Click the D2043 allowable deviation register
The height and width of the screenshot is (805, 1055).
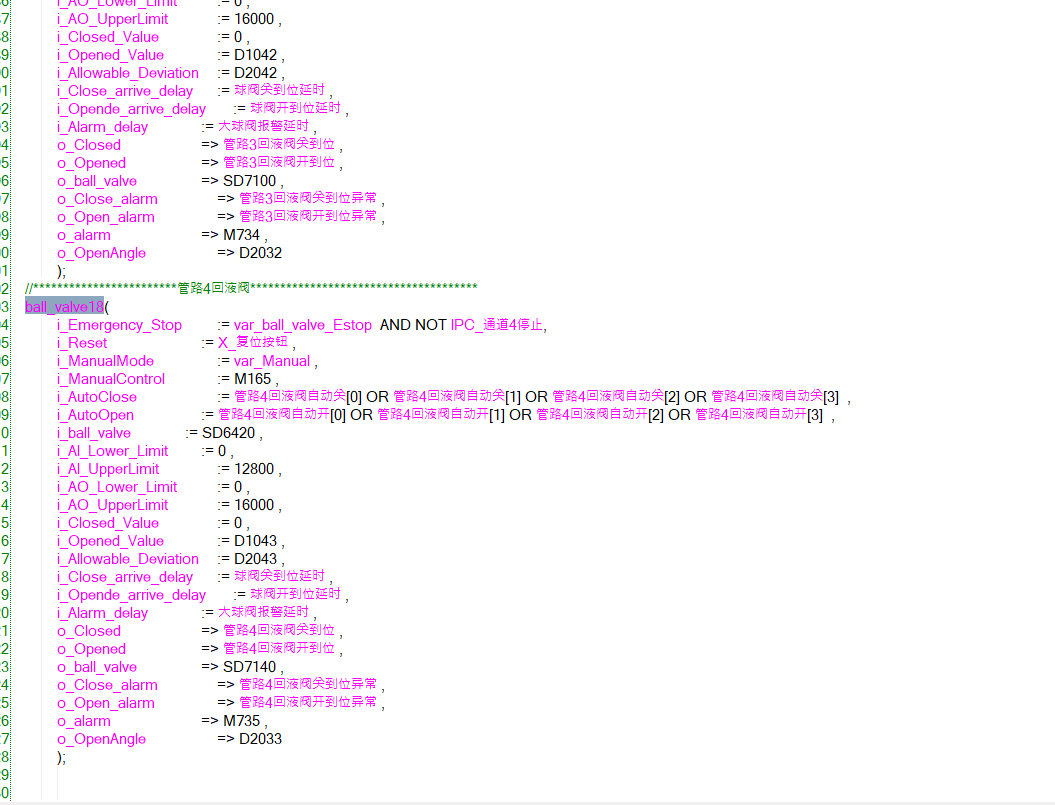pos(255,559)
